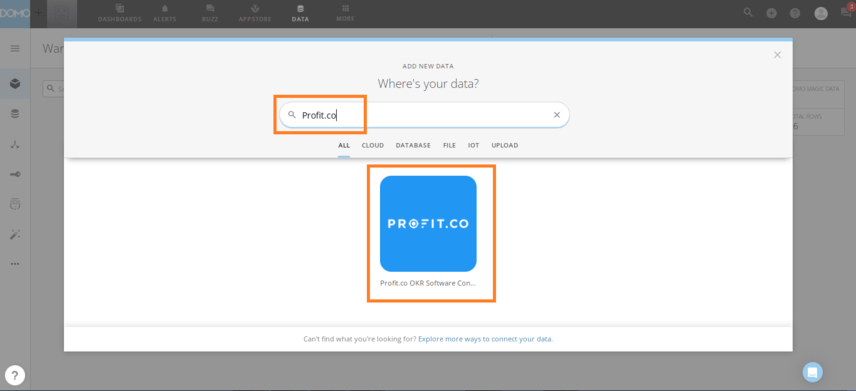Viewport: 856px width, 391px height.
Task: Open the Appstore in top navigation
Action: click(254, 13)
